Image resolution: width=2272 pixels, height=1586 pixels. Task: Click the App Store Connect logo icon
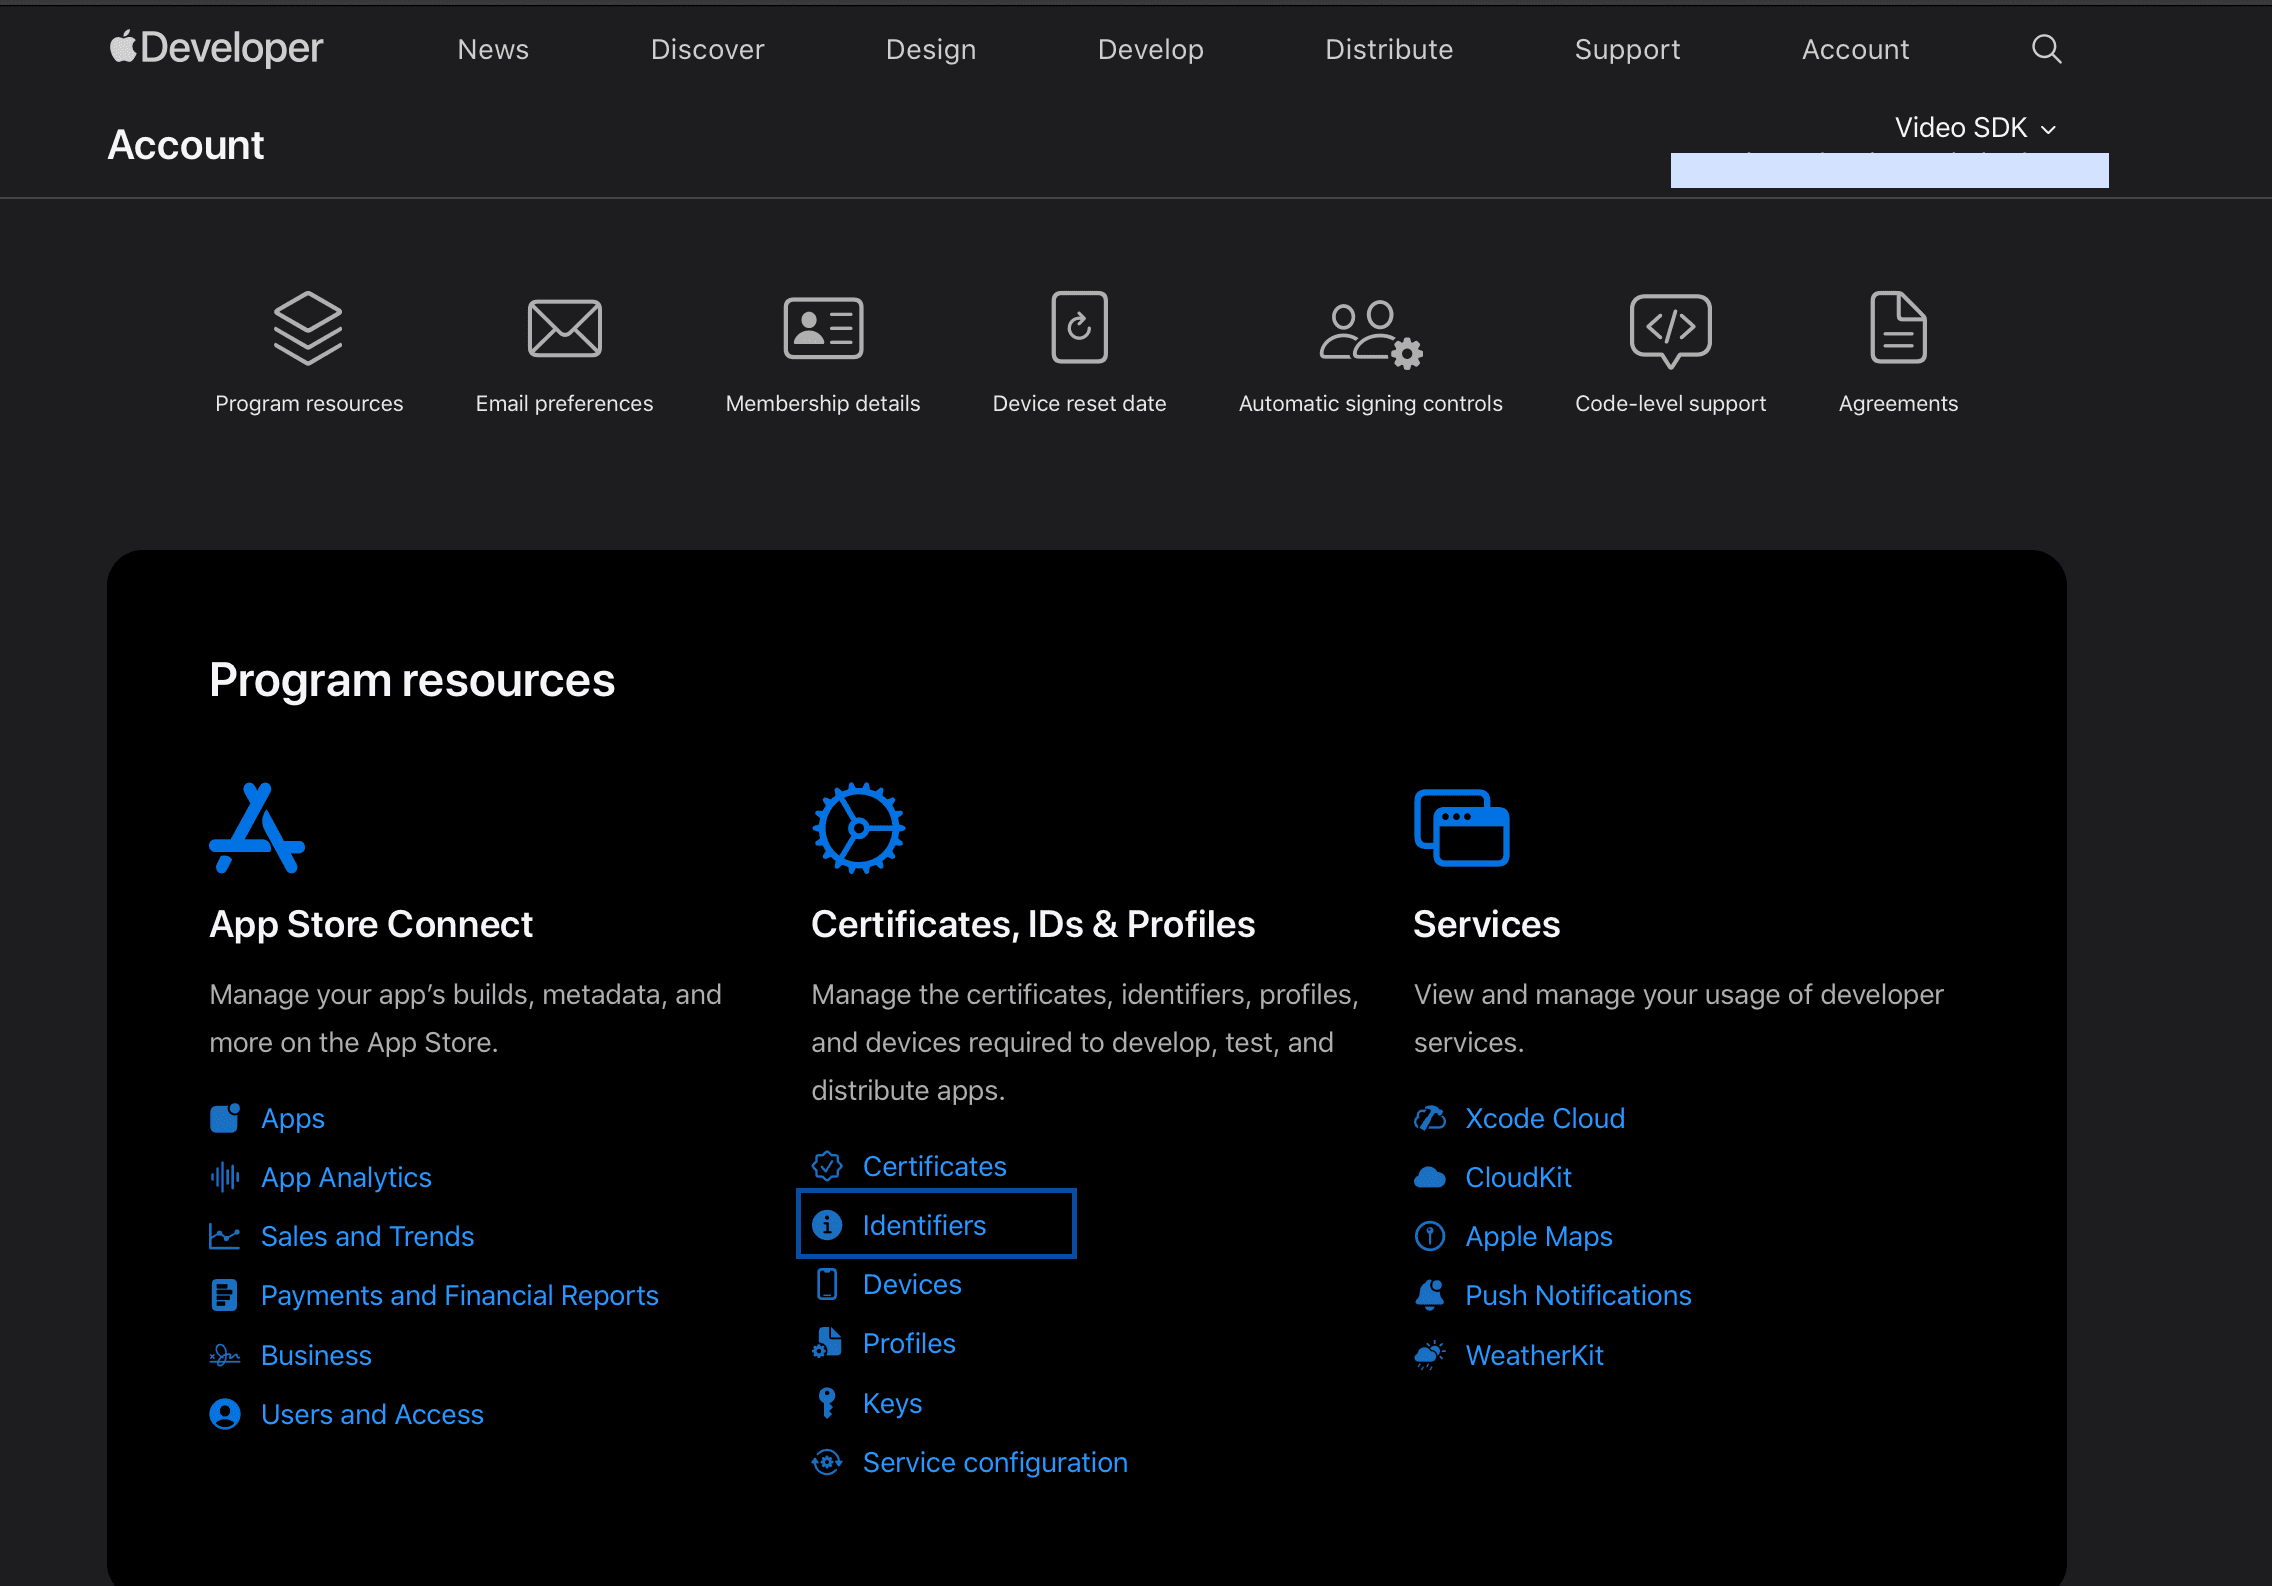coord(257,828)
